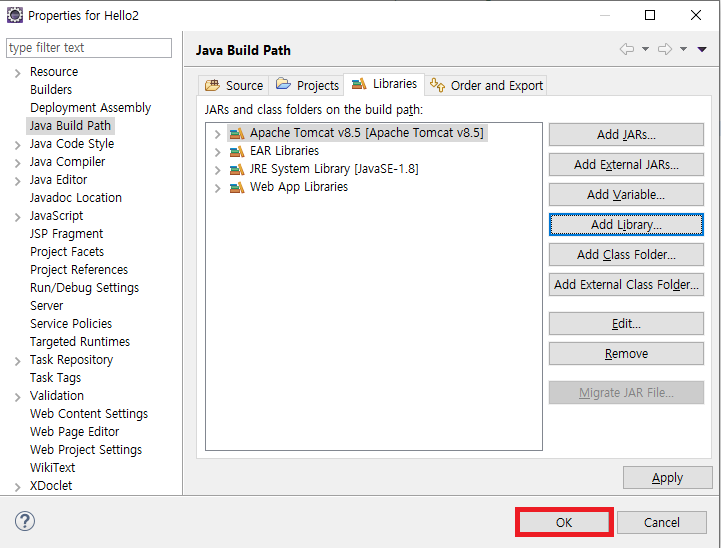Focus the type filter text field
721x548 pixels.
[x=89, y=48]
